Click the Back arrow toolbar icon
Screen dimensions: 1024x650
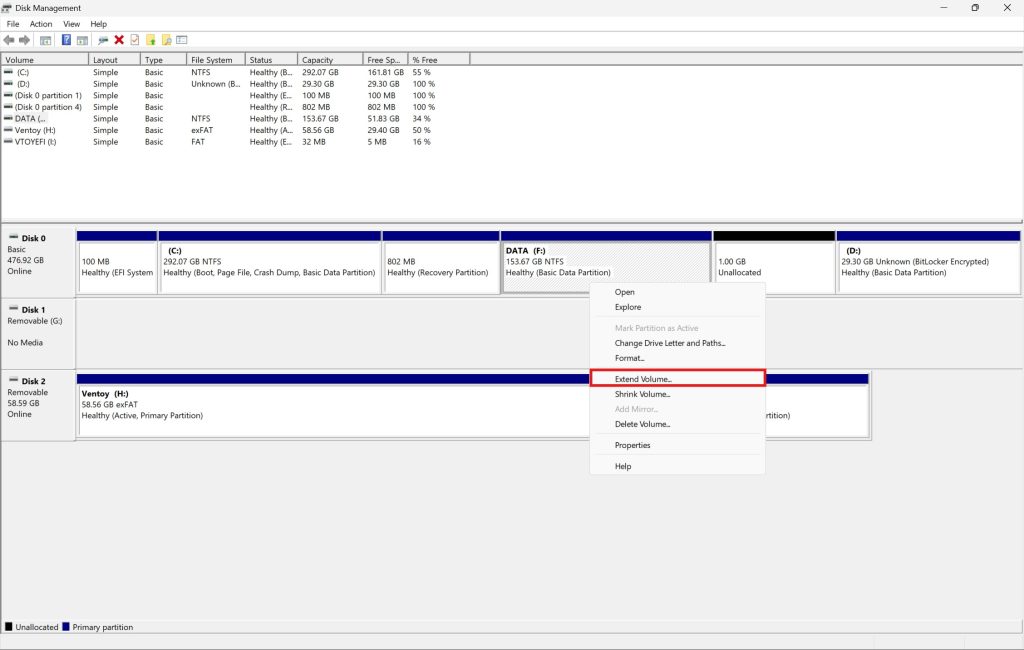[9, 40]
